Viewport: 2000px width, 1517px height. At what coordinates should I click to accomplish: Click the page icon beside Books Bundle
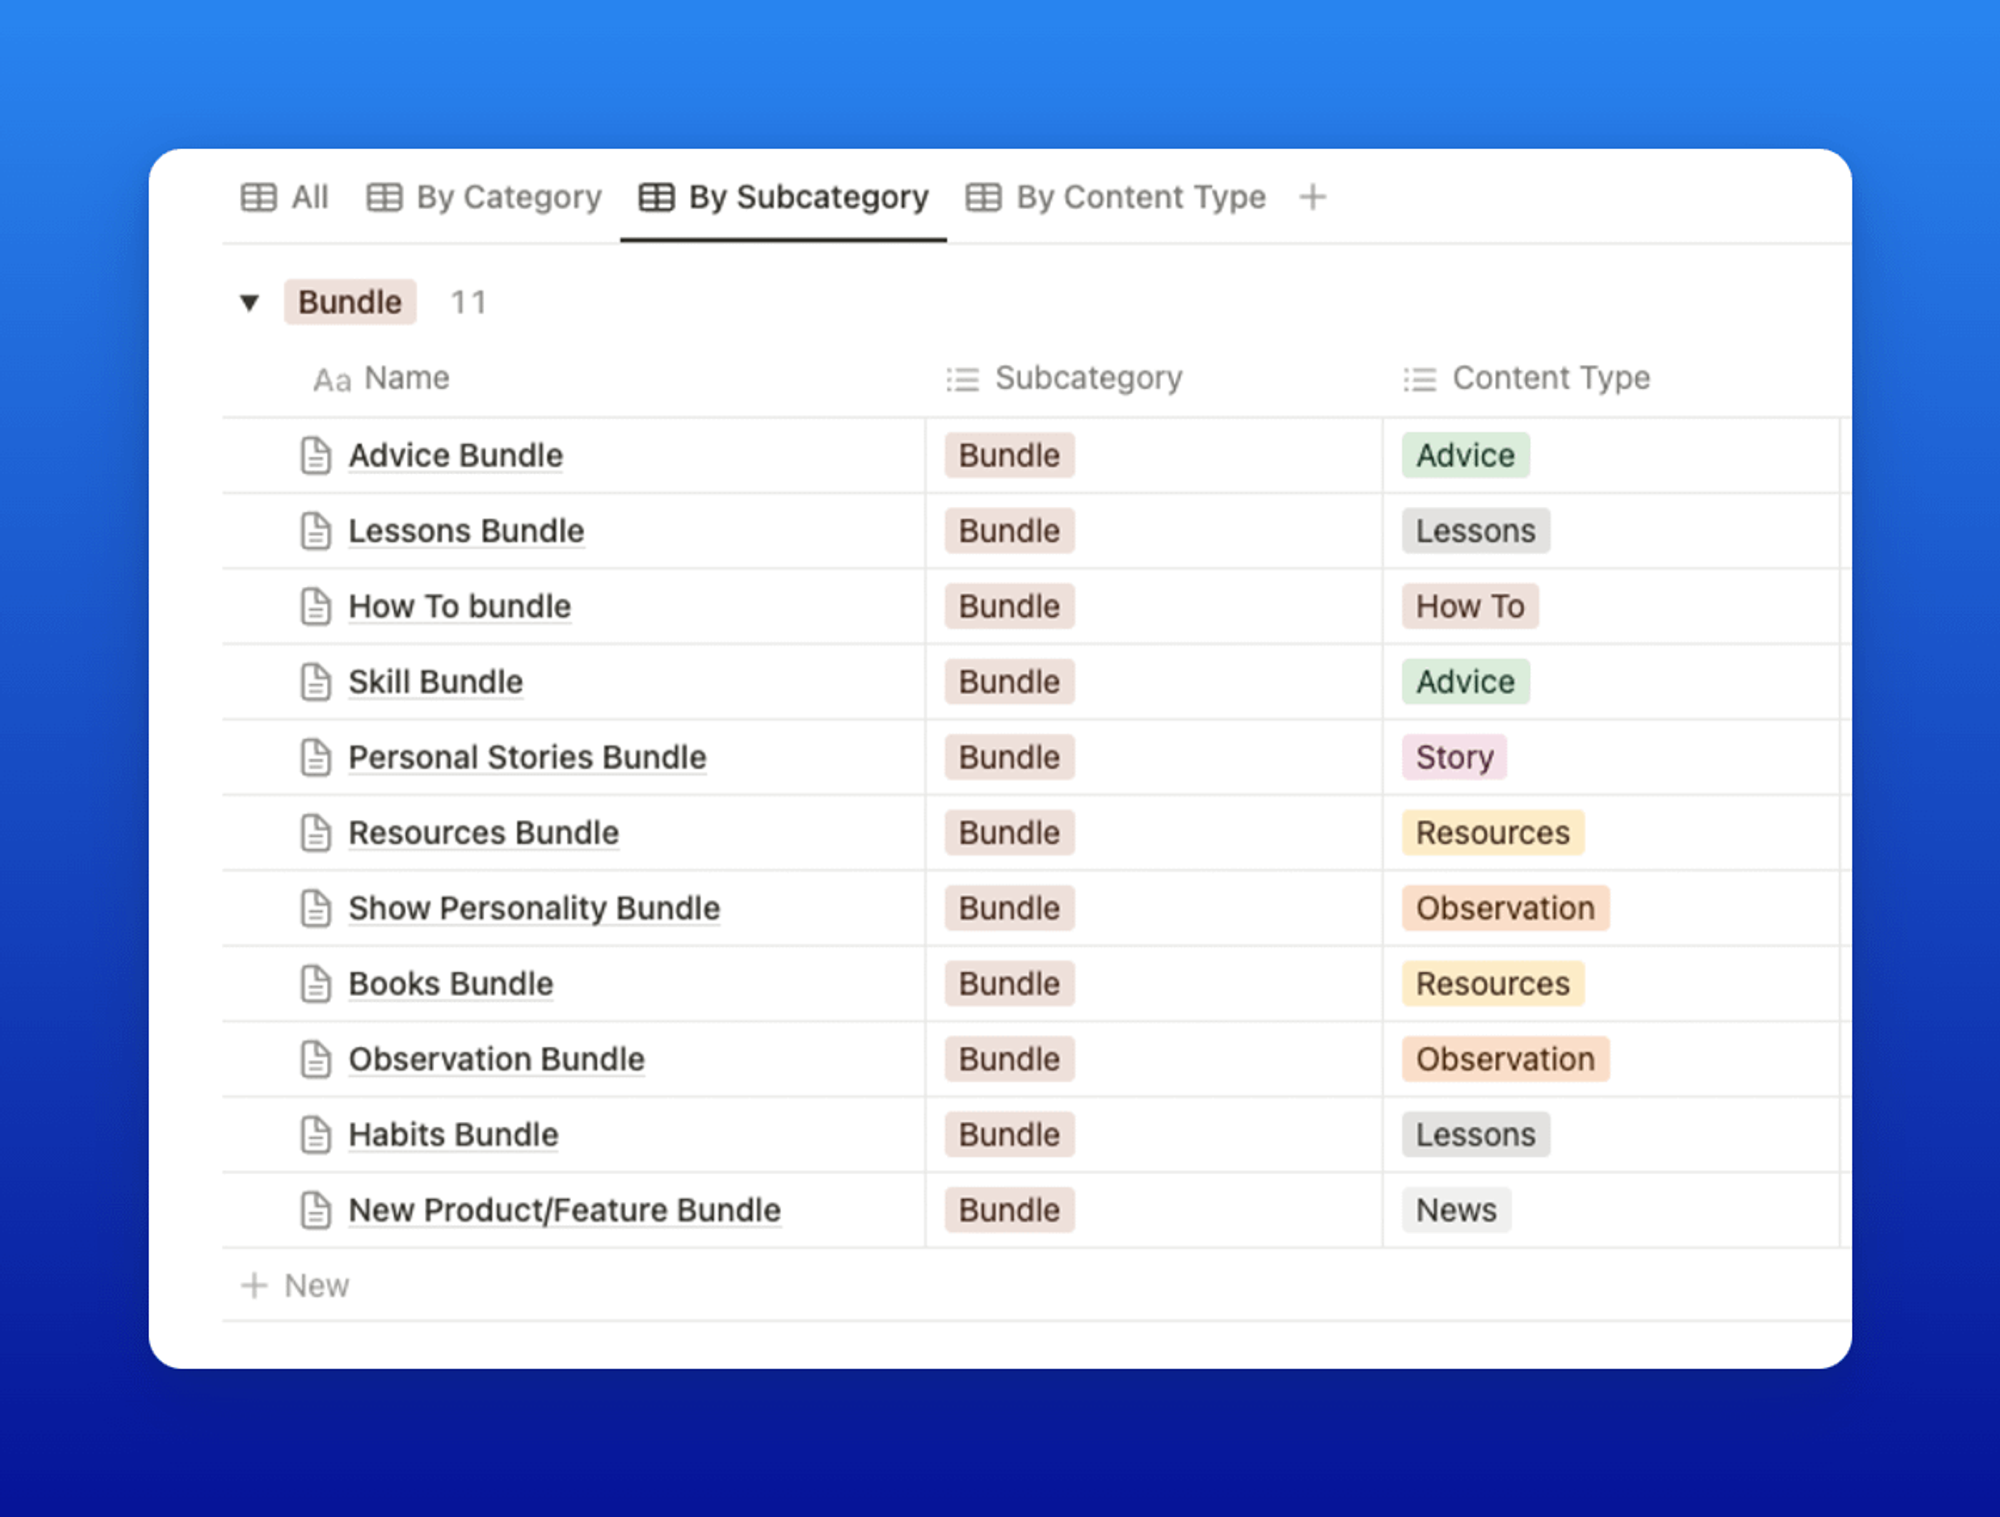coord(316,984)
